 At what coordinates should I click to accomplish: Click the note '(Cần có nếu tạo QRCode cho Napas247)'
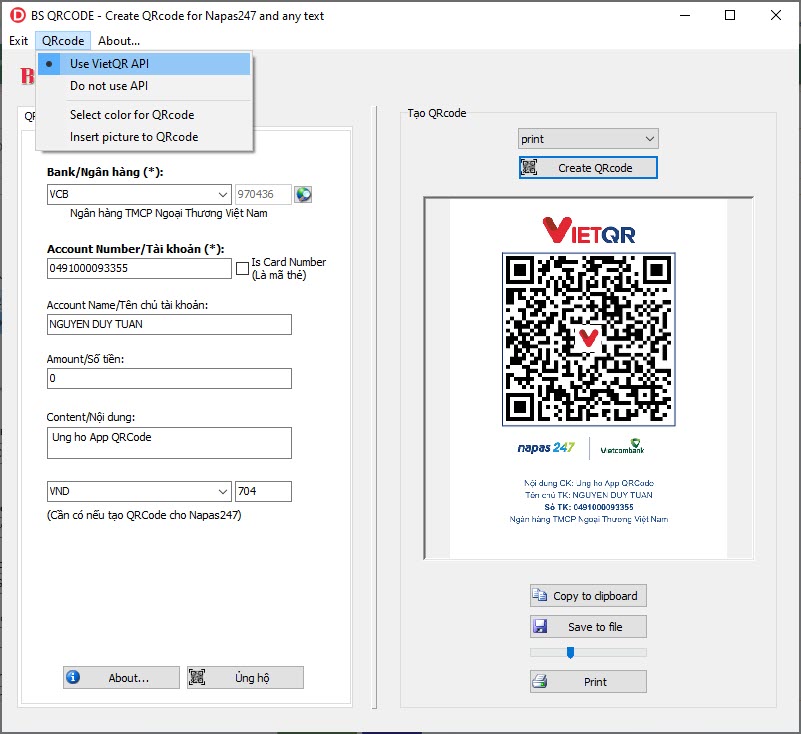(144, 515)
